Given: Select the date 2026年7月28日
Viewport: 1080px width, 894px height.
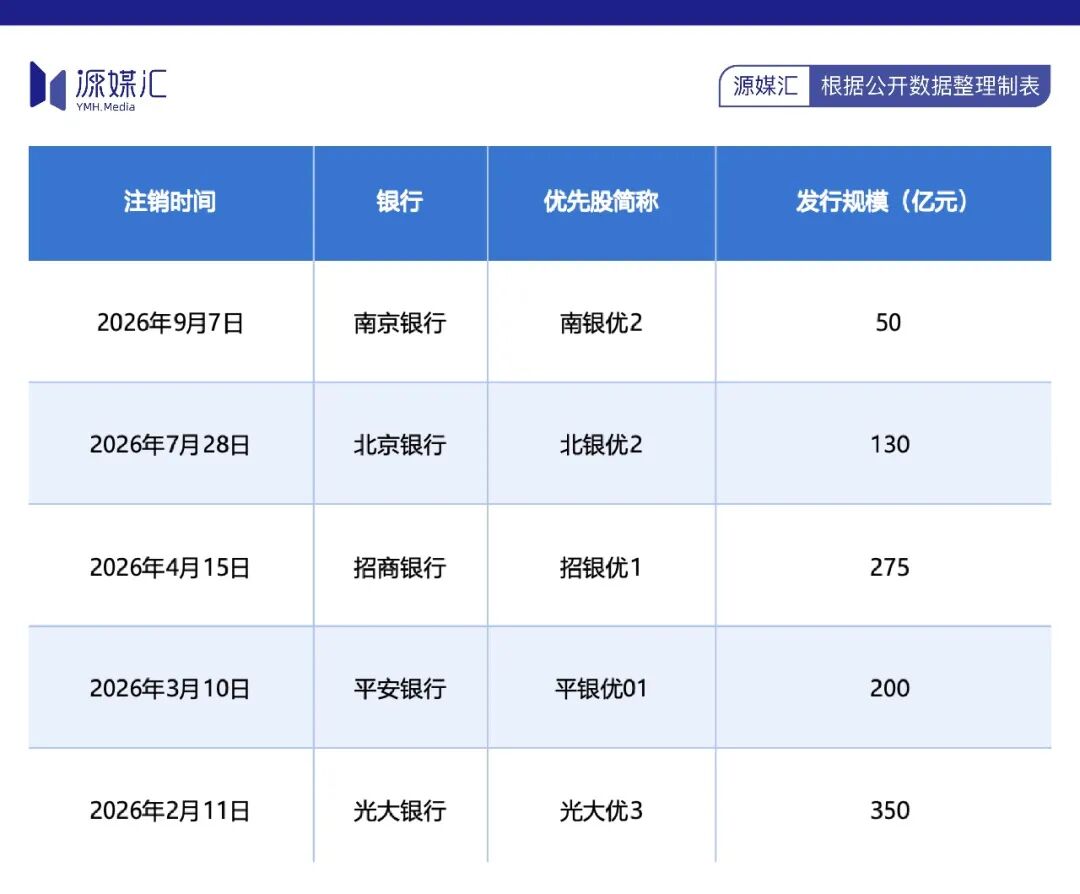Looking at the screenshot, I should pos(170,444).
